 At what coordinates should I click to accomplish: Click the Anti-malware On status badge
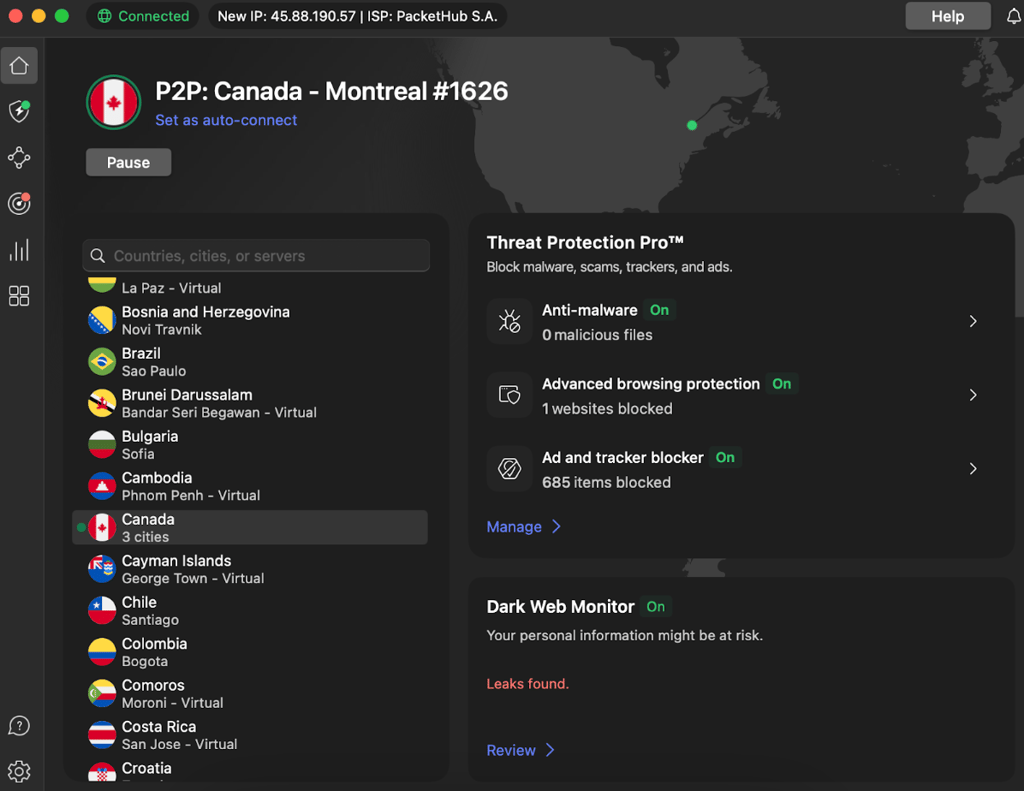[659, 310]
